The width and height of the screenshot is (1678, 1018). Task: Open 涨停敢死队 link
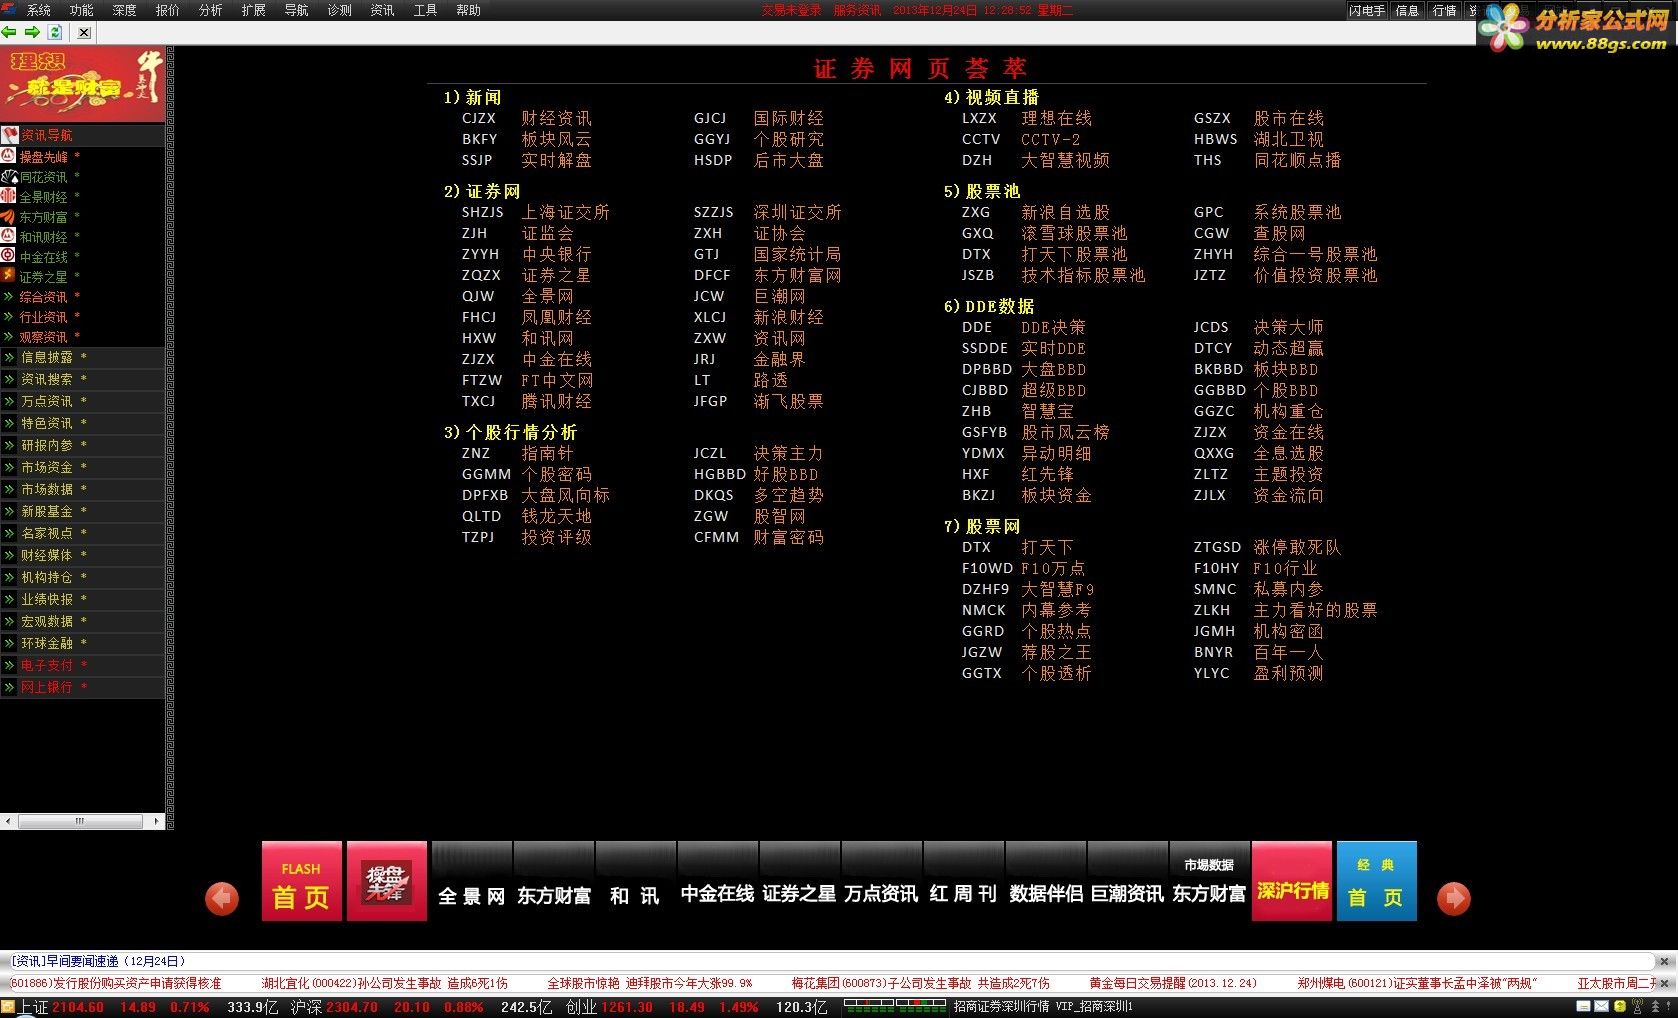pyautogui.click(x=1297, y=547)
